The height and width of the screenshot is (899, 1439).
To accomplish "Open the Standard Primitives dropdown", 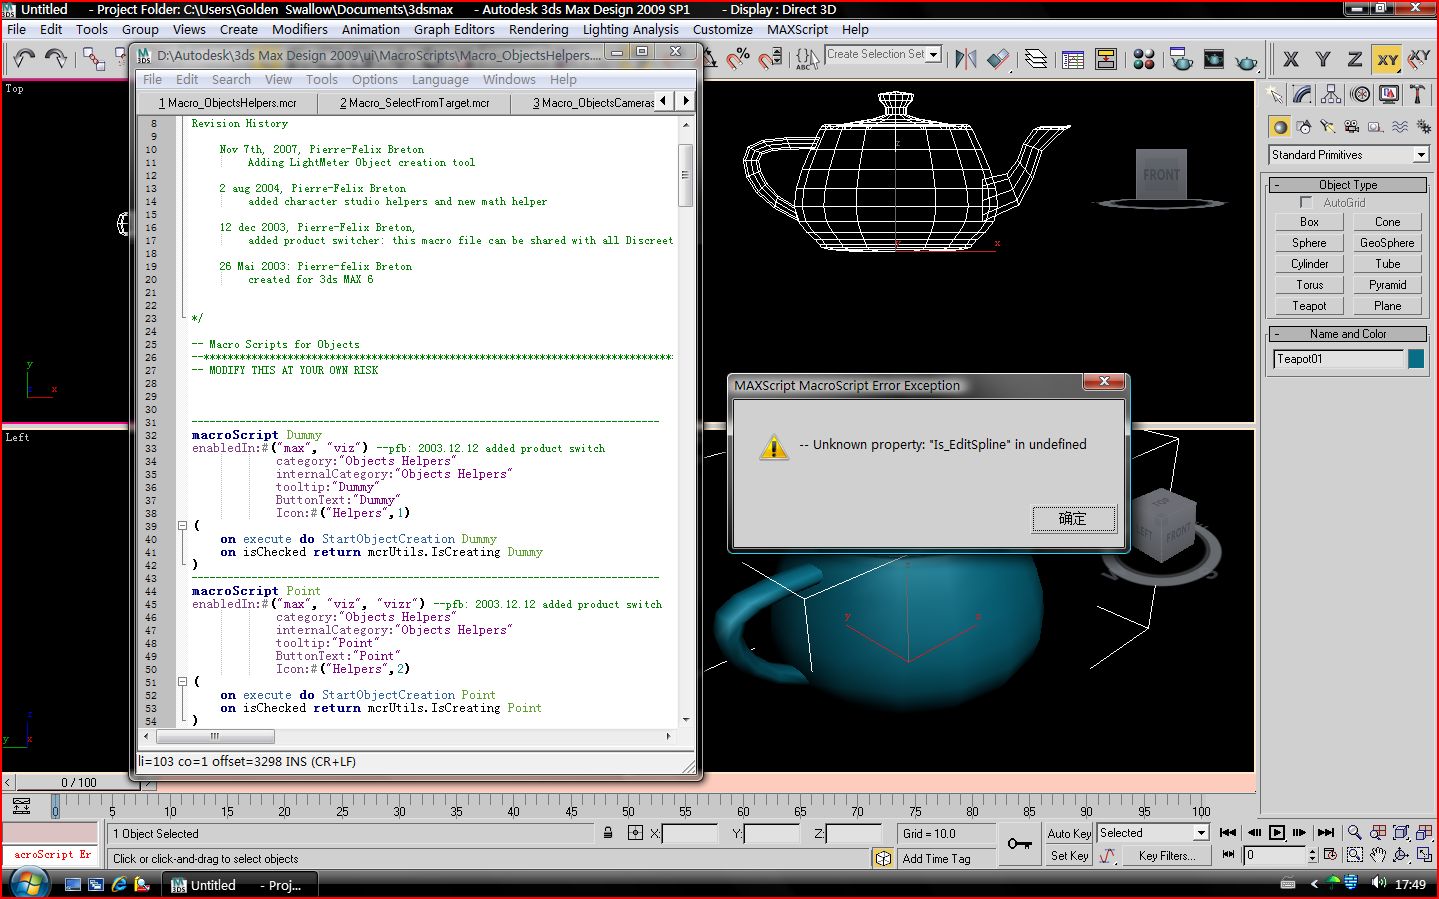I will [x=1420, y=155].
